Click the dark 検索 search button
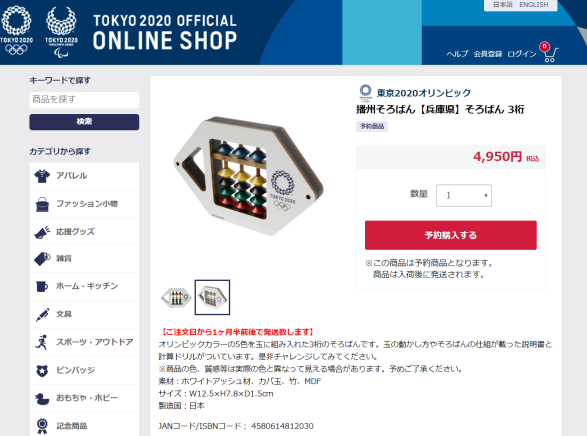587x436 pixels. coord(84,122)
